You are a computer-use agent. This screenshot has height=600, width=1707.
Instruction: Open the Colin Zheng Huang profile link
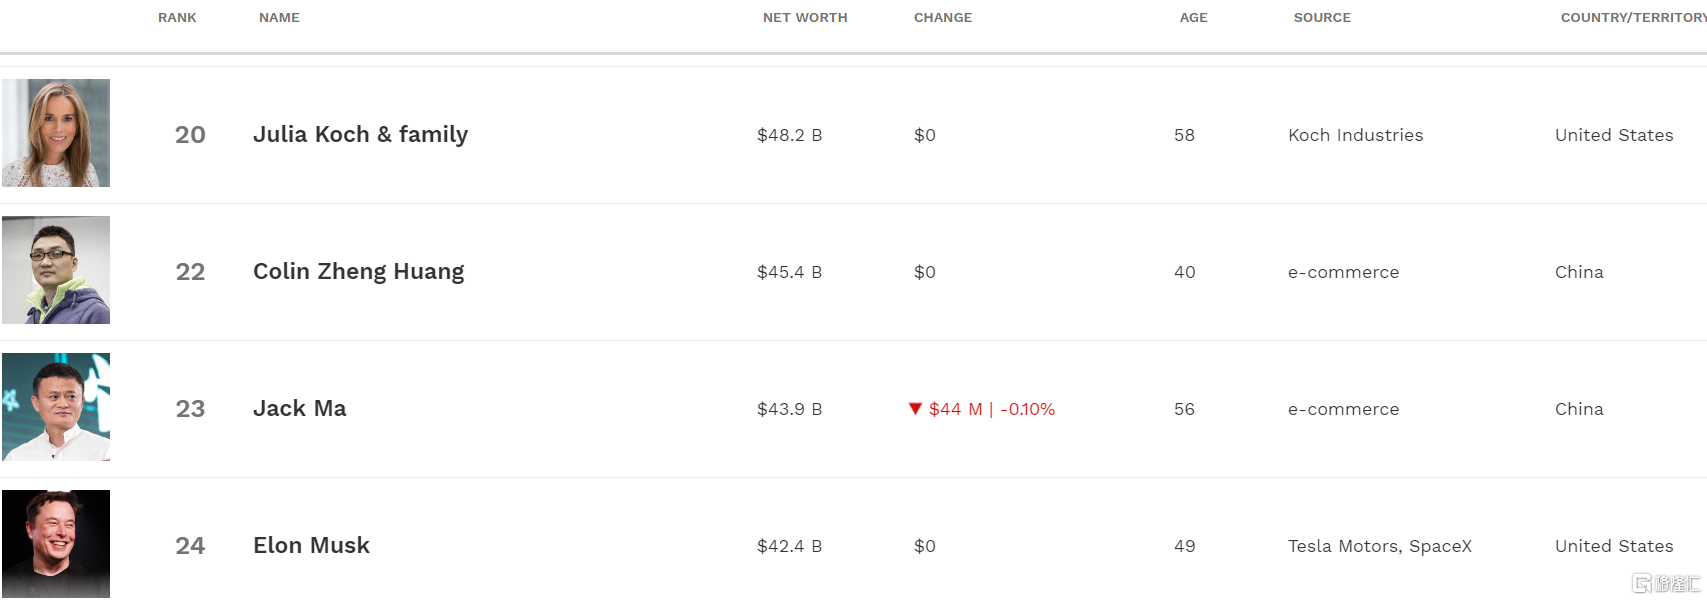(358, 272)
